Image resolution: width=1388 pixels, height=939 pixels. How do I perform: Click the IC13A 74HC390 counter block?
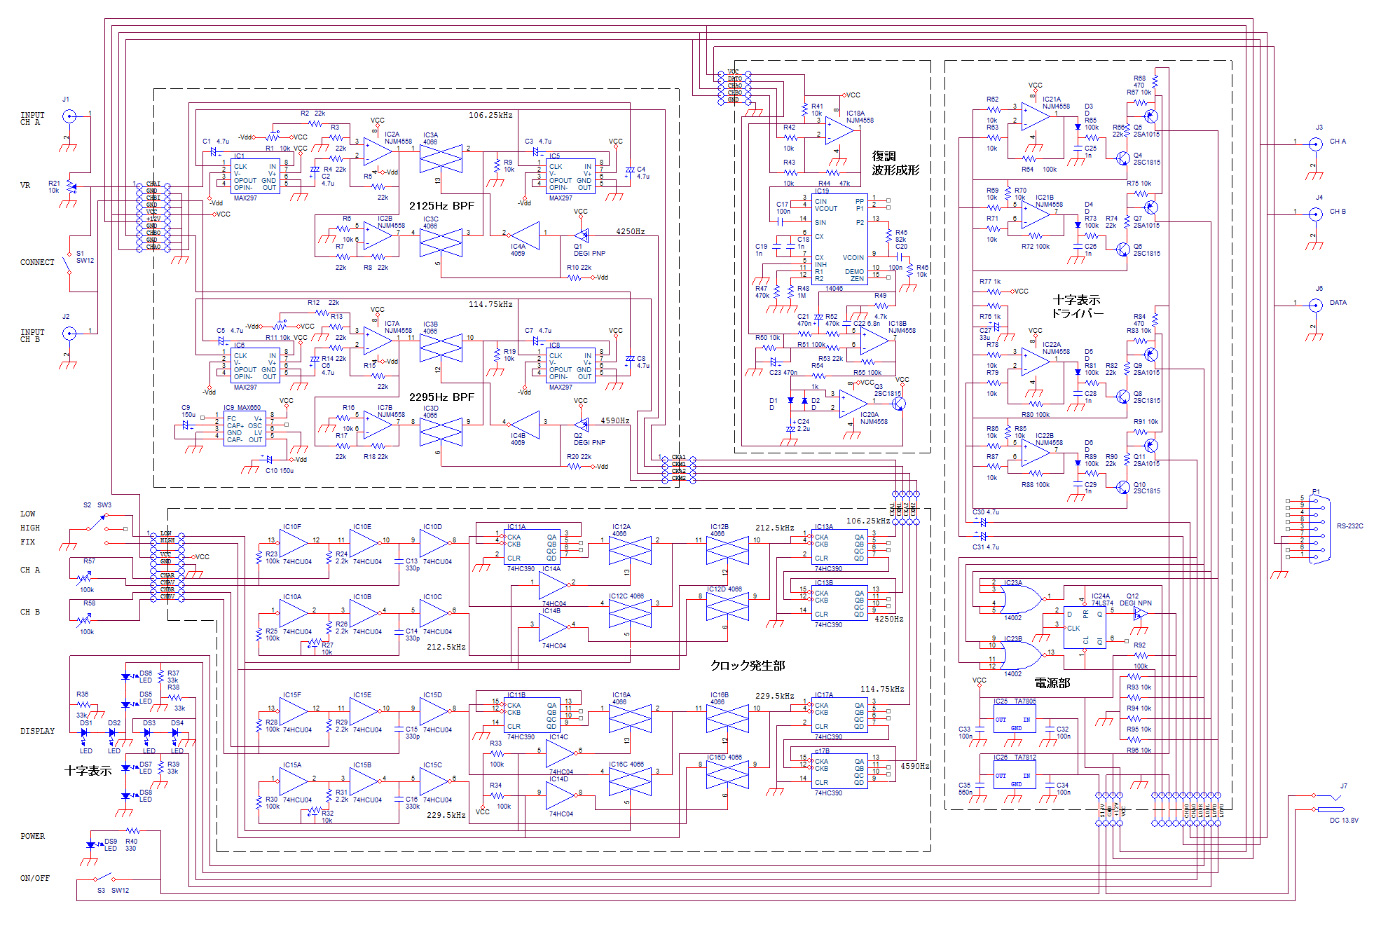tap(838, 548)
